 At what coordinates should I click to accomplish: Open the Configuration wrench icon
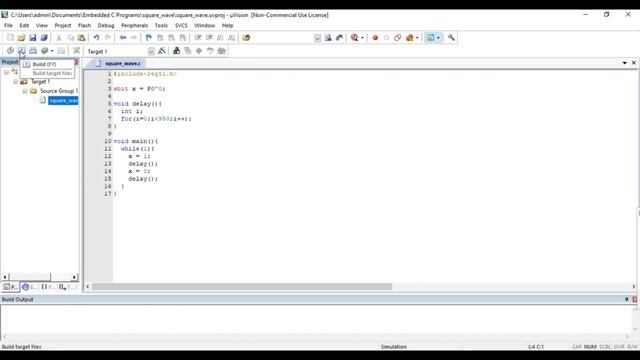(451, 38)
